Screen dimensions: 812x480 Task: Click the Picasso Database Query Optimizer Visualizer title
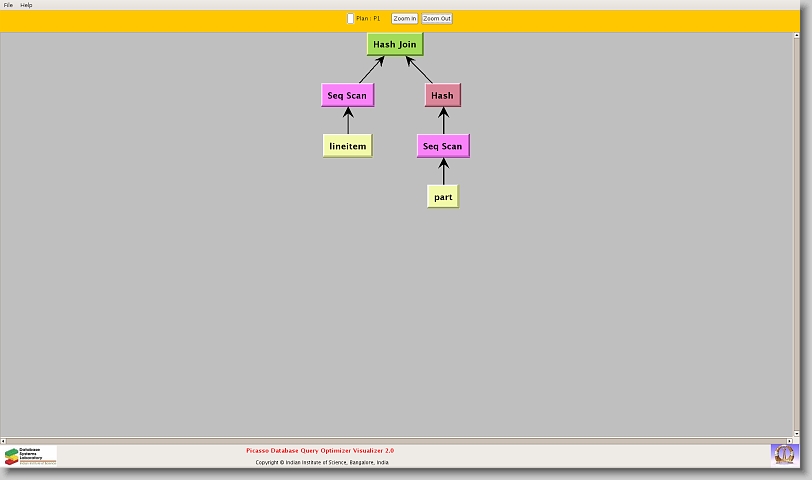[x=320, y=451]
